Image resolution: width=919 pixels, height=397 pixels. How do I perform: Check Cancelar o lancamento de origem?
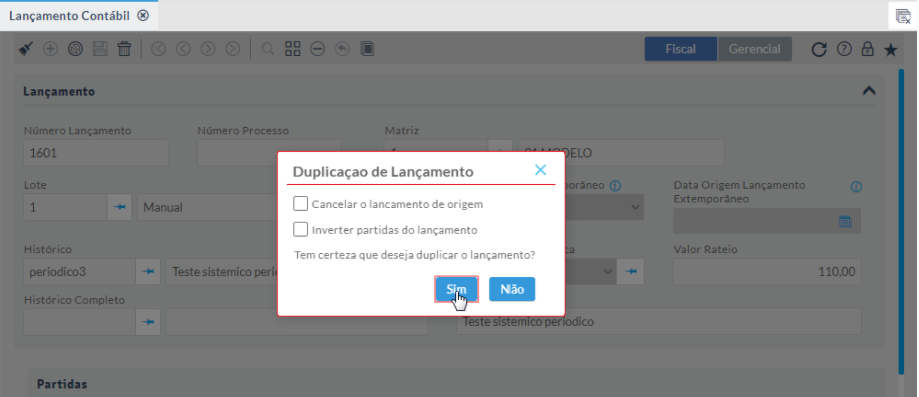click(301, 204)
